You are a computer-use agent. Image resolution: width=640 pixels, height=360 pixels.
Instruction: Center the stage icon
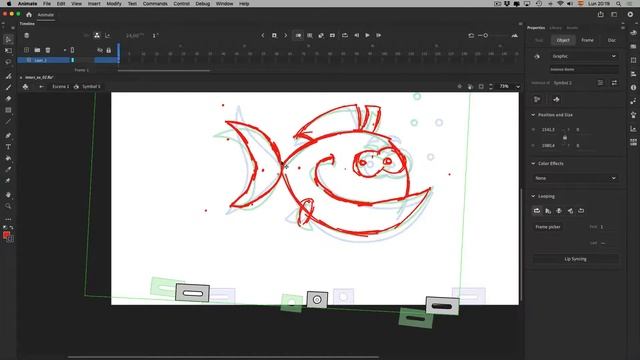[460, 87]
